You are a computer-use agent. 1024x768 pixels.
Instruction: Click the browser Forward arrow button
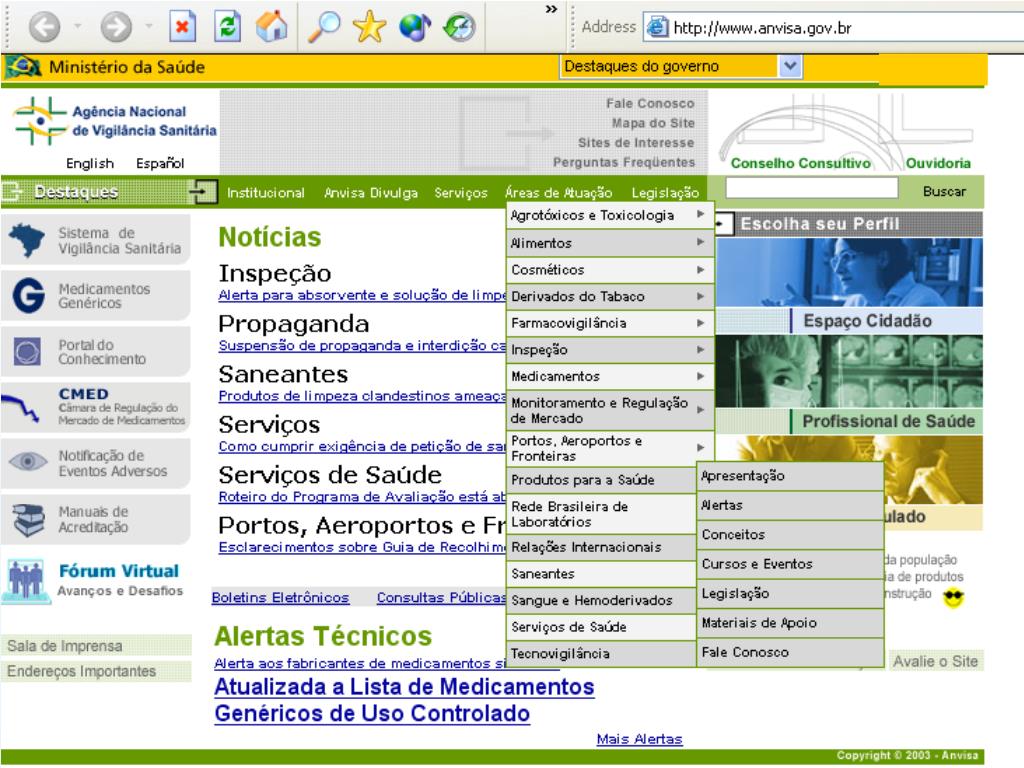(116, 27)
